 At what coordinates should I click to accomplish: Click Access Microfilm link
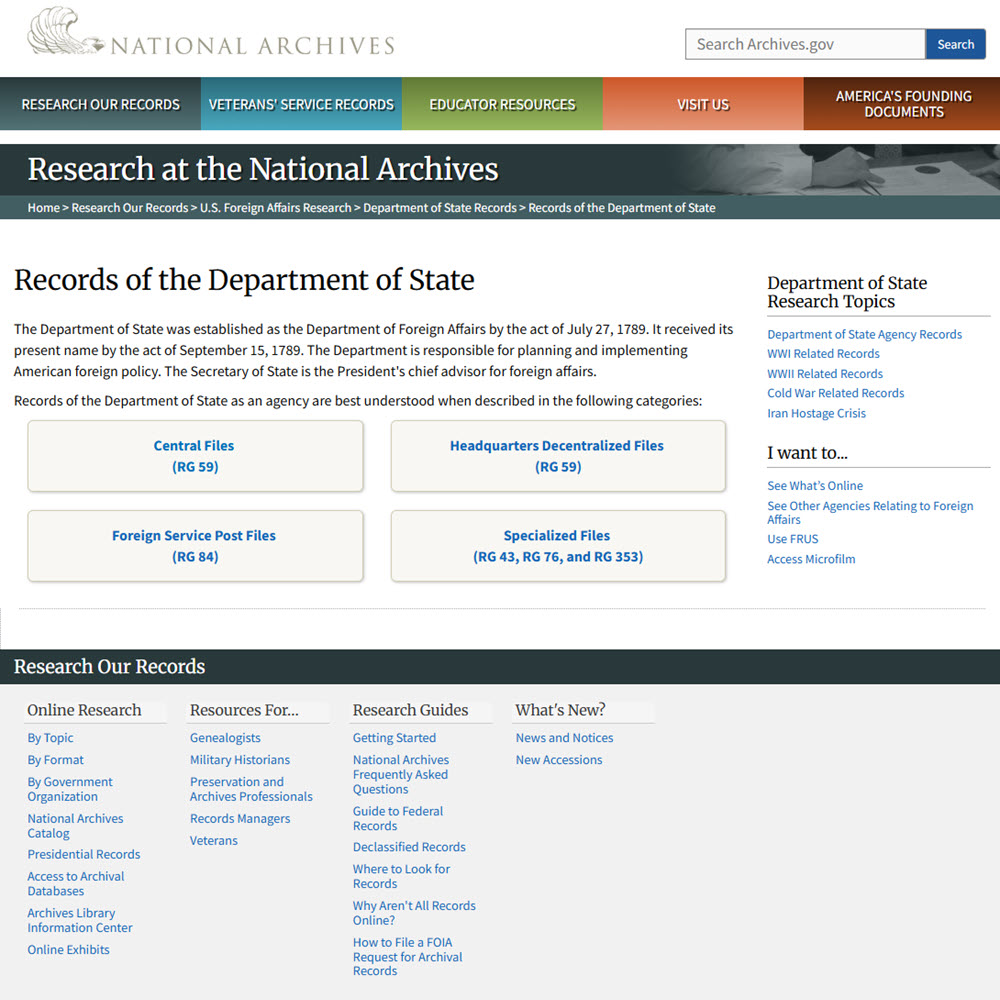coord(811,559)
